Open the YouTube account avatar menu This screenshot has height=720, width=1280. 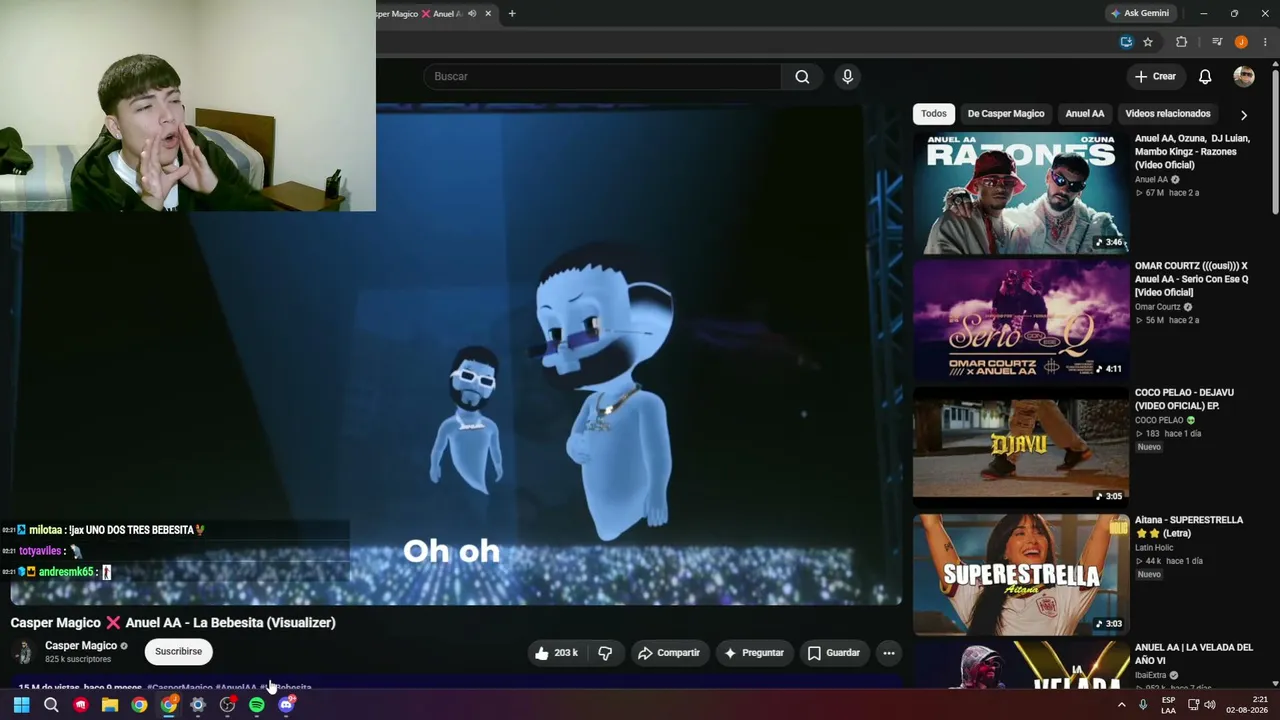point(1244,77)
